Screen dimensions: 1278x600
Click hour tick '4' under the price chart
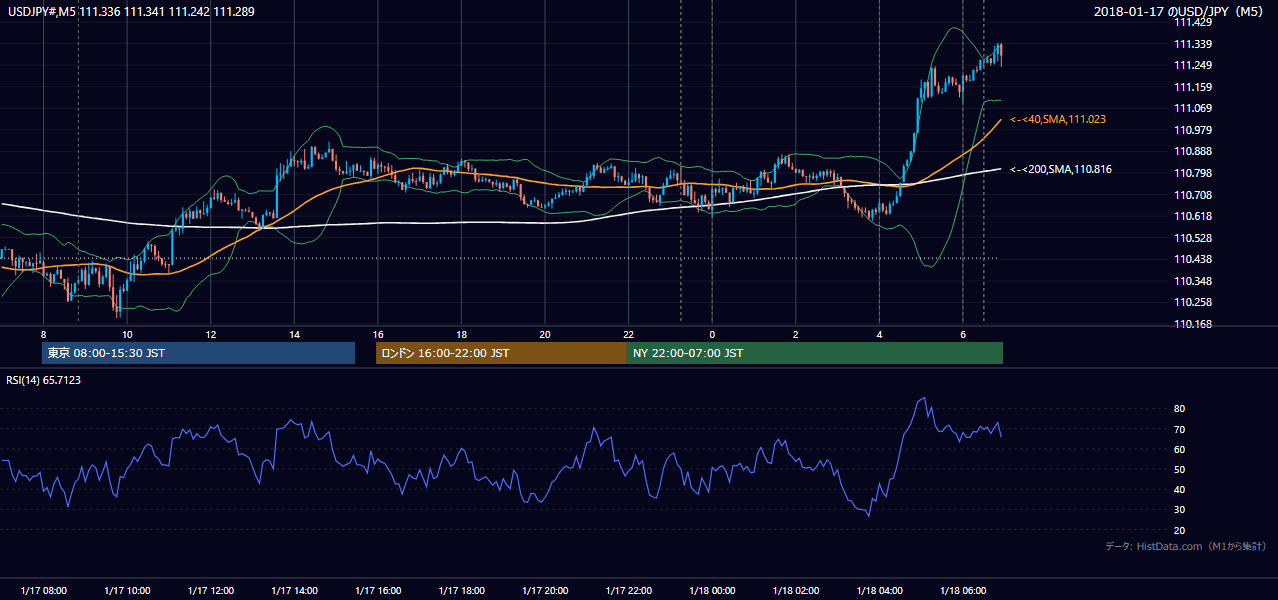click(879, 334)
